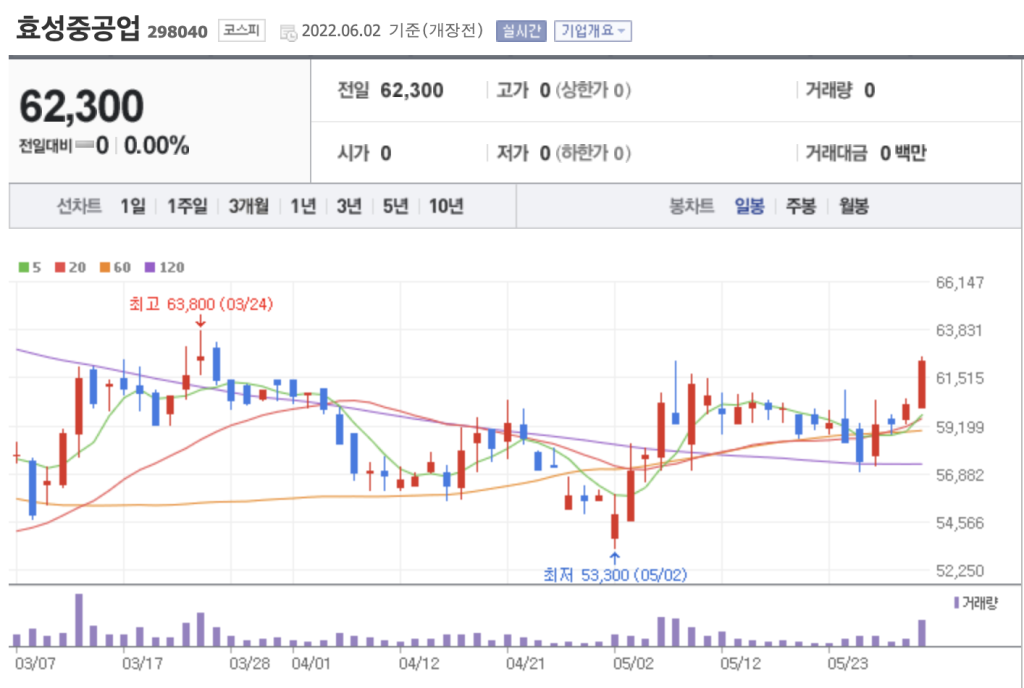
Task: Show the 10년 line chart
Action: tap(446, 207)
